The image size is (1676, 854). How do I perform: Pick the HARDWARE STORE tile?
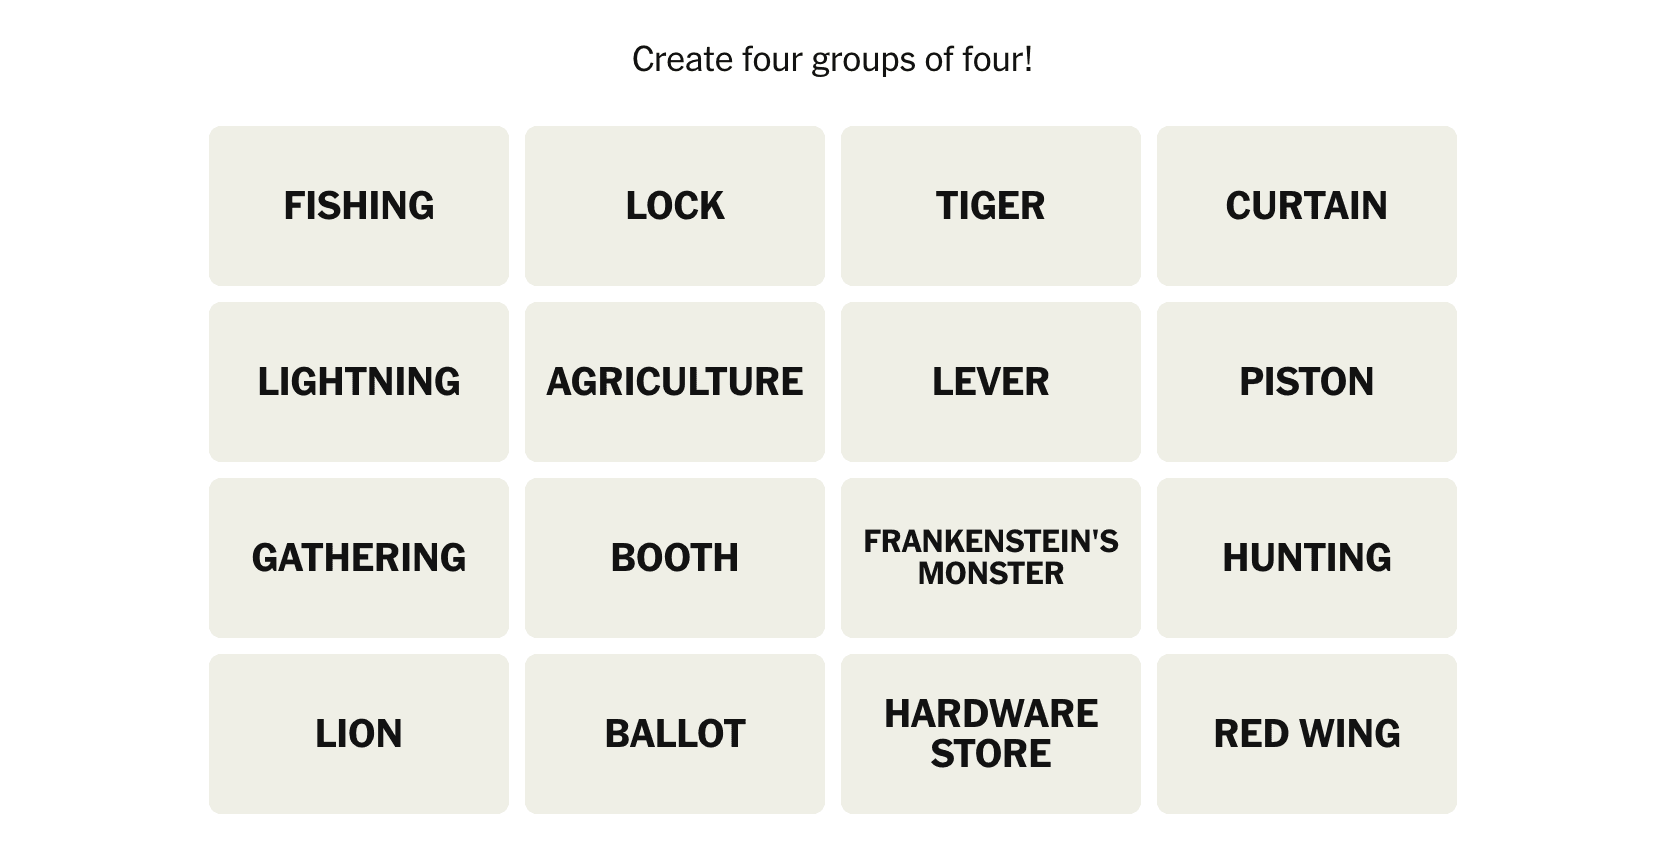click(990, 734)
